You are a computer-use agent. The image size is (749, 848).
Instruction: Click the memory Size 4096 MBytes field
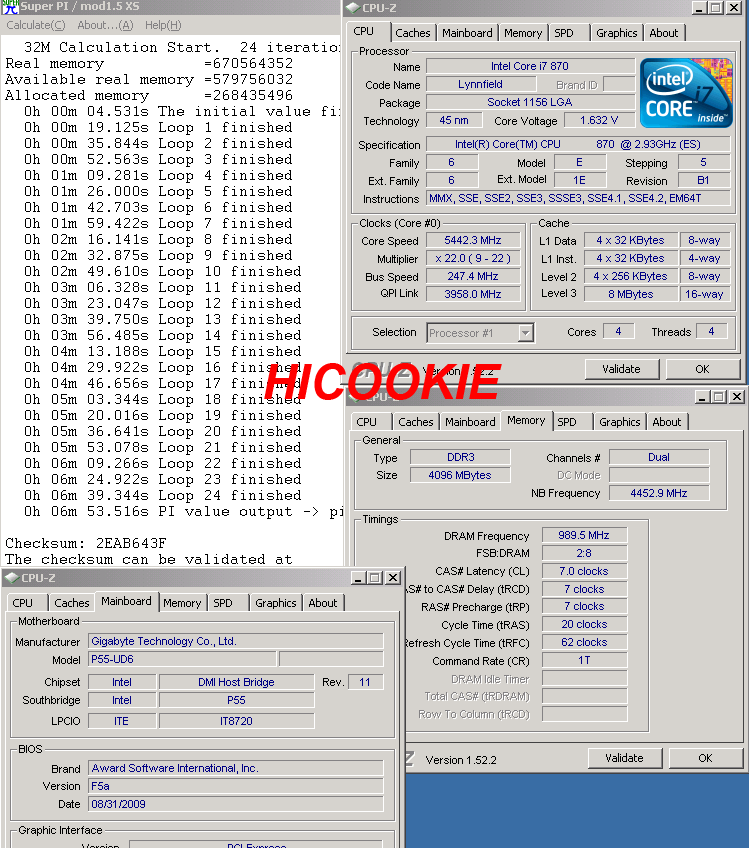[x=460, y=475]
